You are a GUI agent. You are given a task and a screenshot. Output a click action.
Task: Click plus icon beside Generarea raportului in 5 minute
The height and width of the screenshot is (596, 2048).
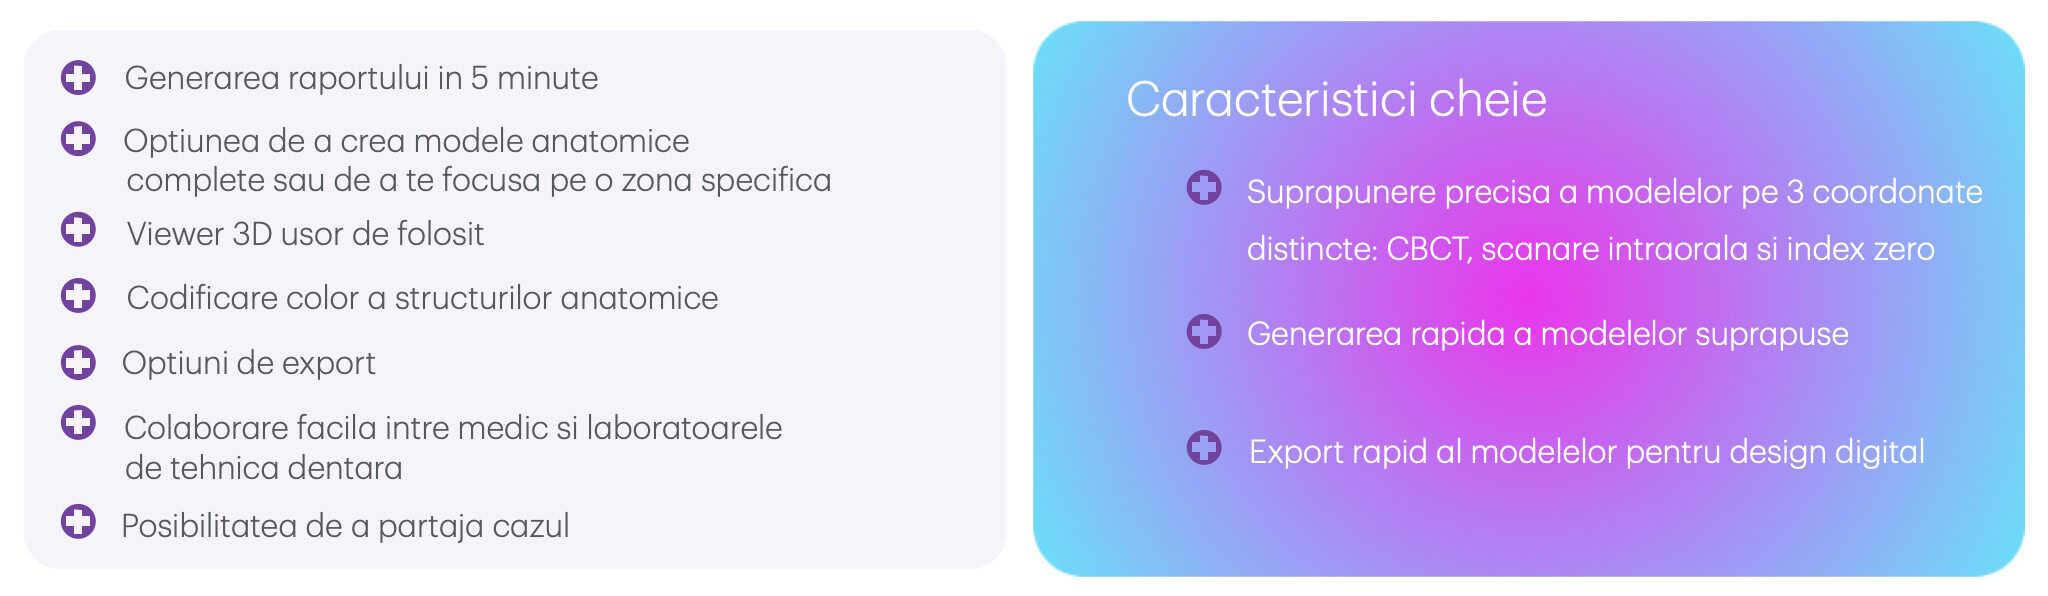(78, 77)
